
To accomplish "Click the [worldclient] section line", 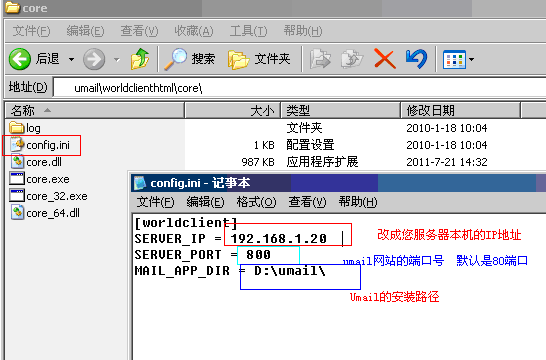I will click(186, 223).
